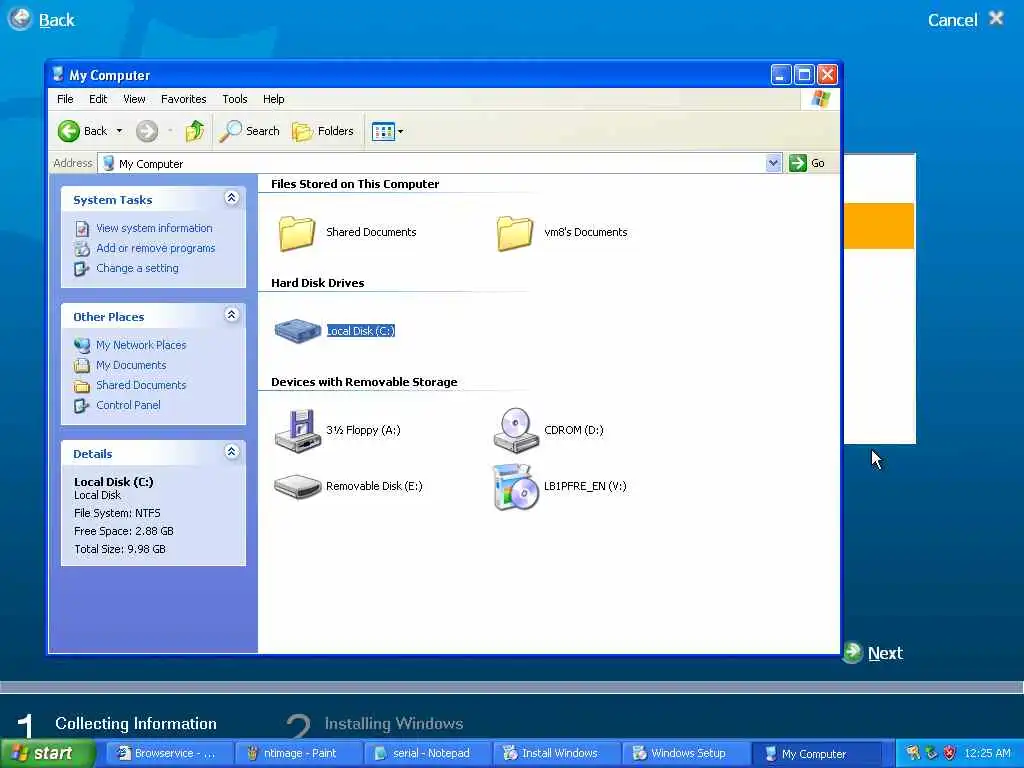
Task: Switch to Browservice taskbar button
Action: 169,754
